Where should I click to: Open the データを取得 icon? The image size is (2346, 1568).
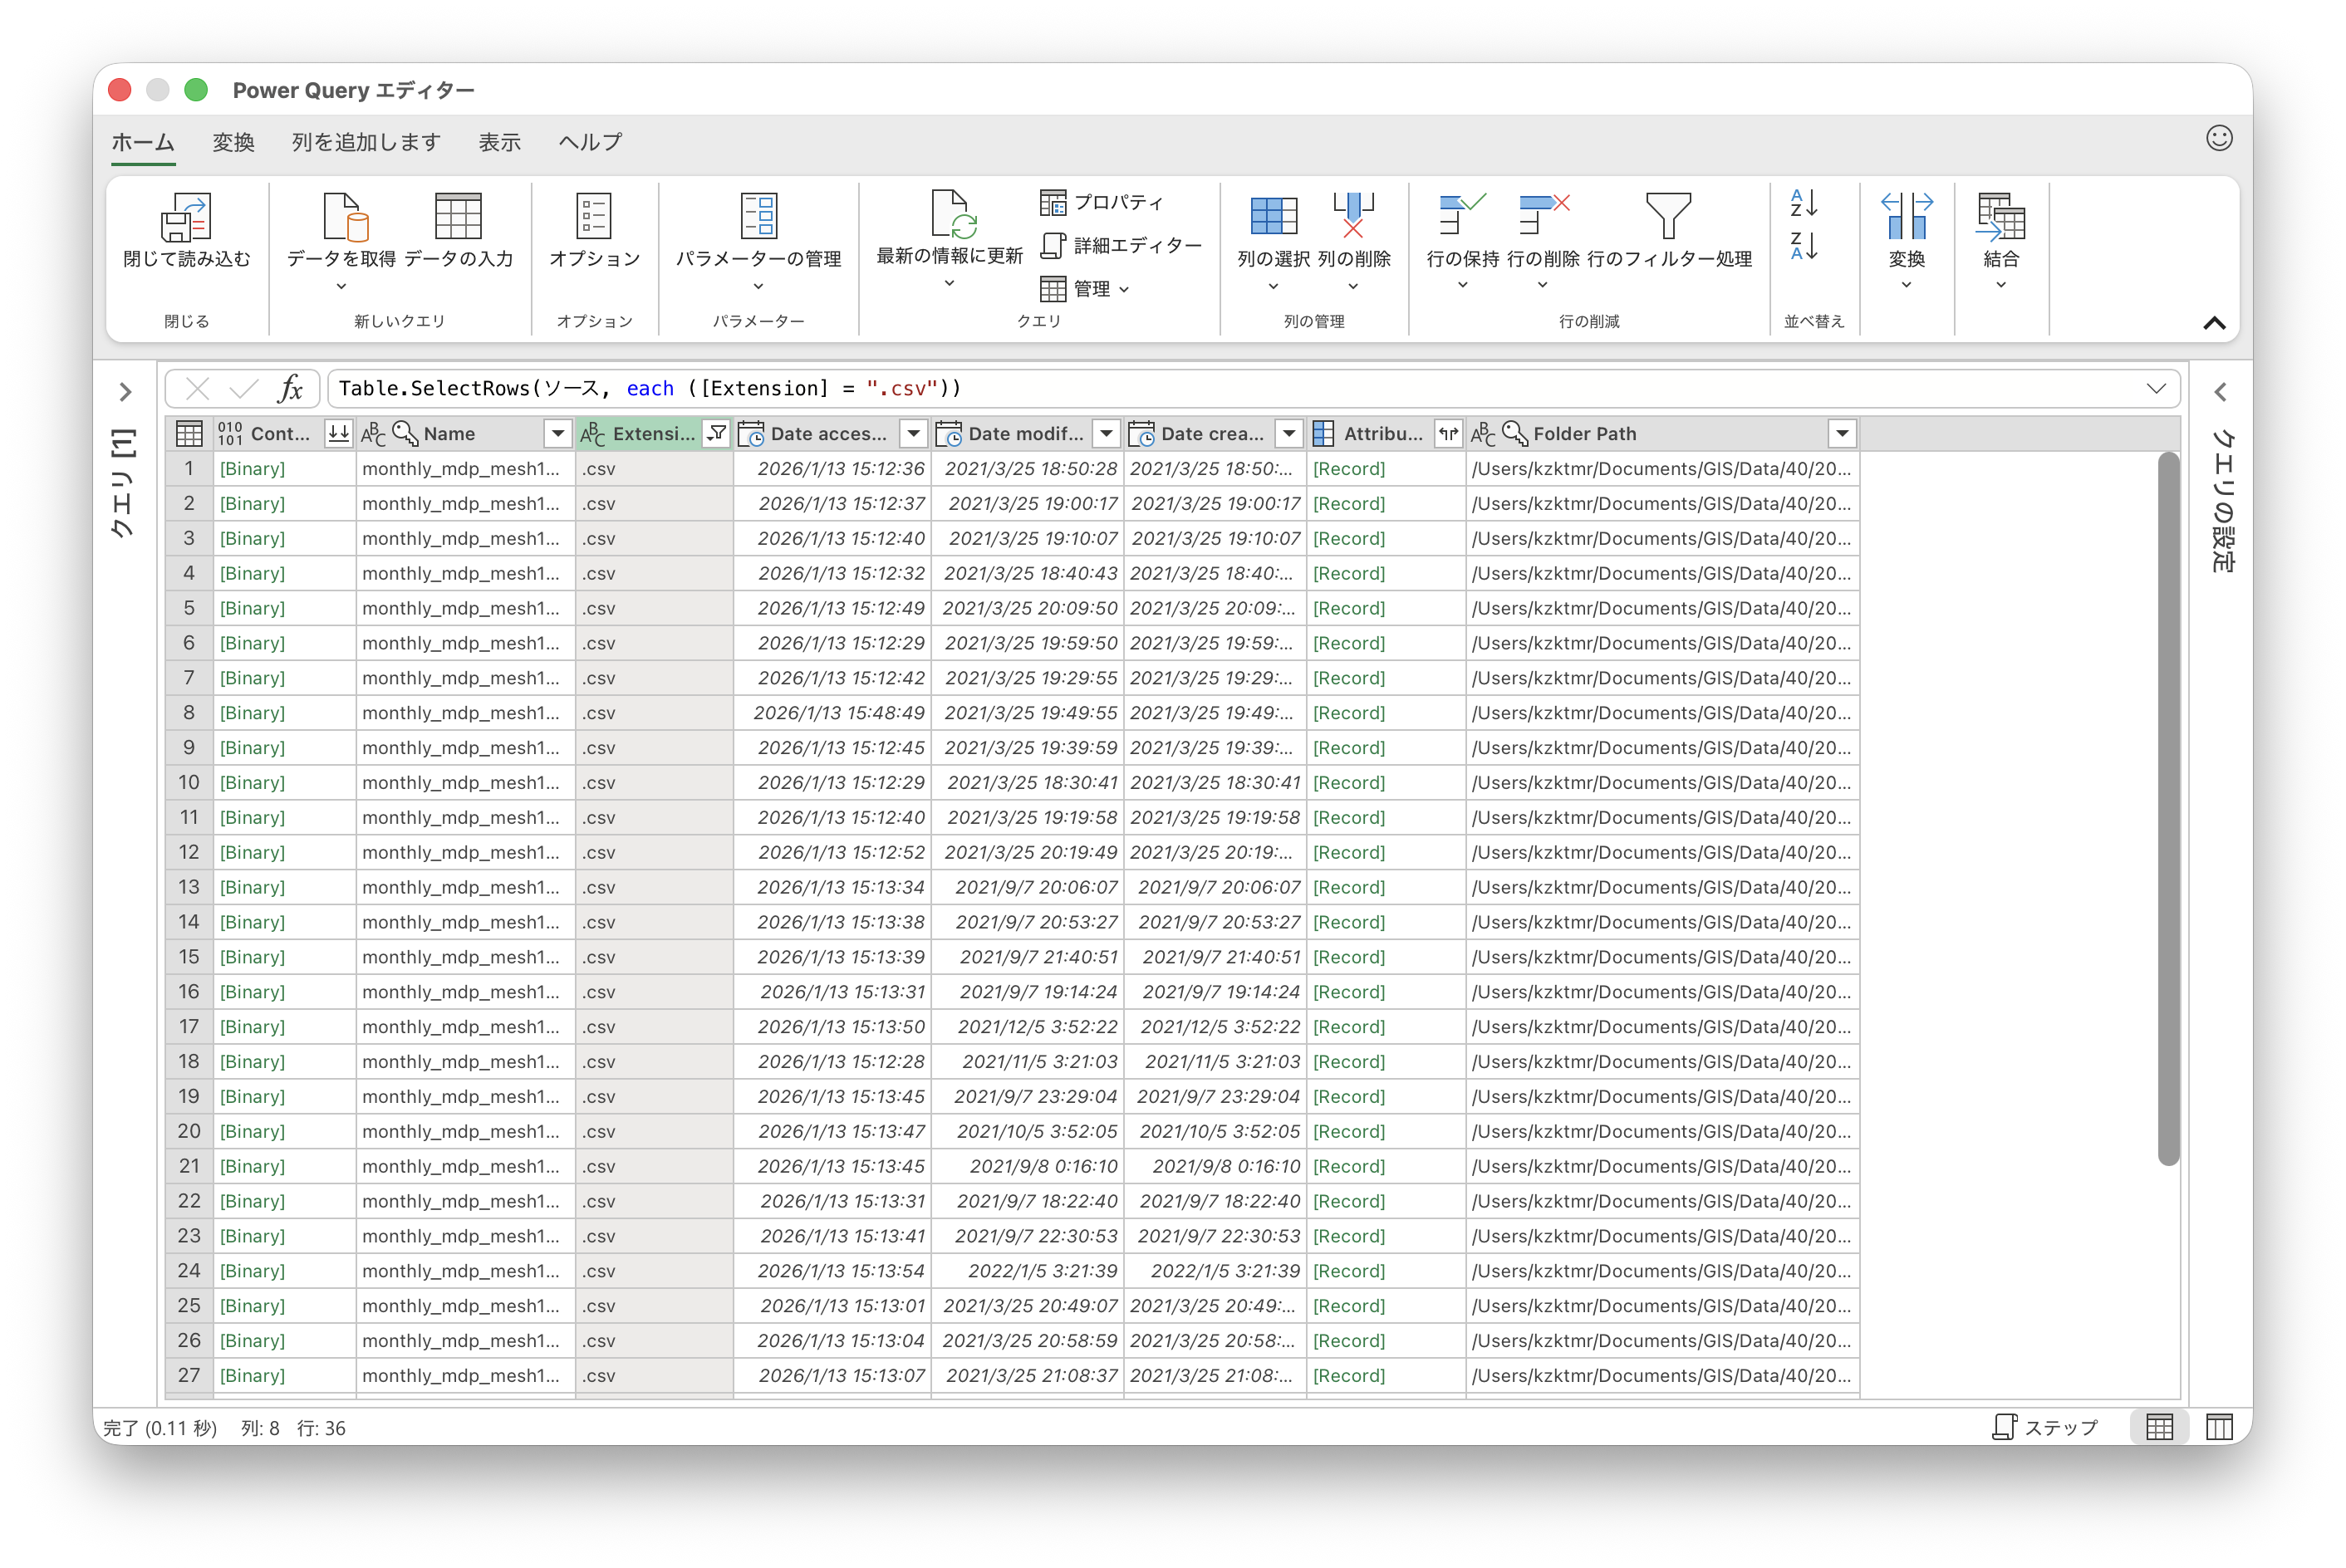(342, 217)
